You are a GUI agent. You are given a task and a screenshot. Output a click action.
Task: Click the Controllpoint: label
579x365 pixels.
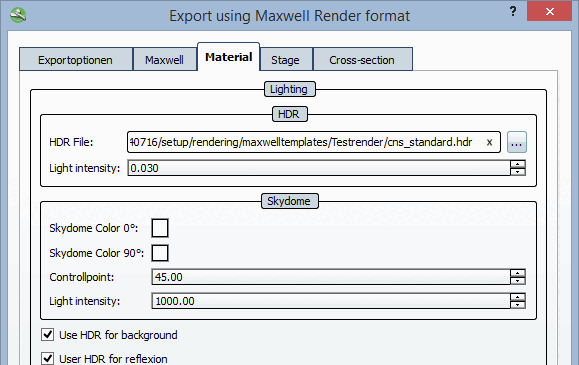82,277
